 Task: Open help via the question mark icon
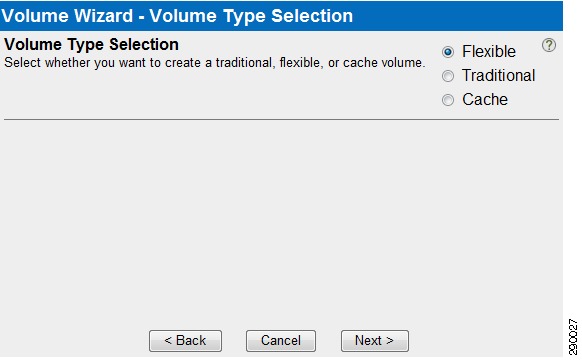point(549,45)
